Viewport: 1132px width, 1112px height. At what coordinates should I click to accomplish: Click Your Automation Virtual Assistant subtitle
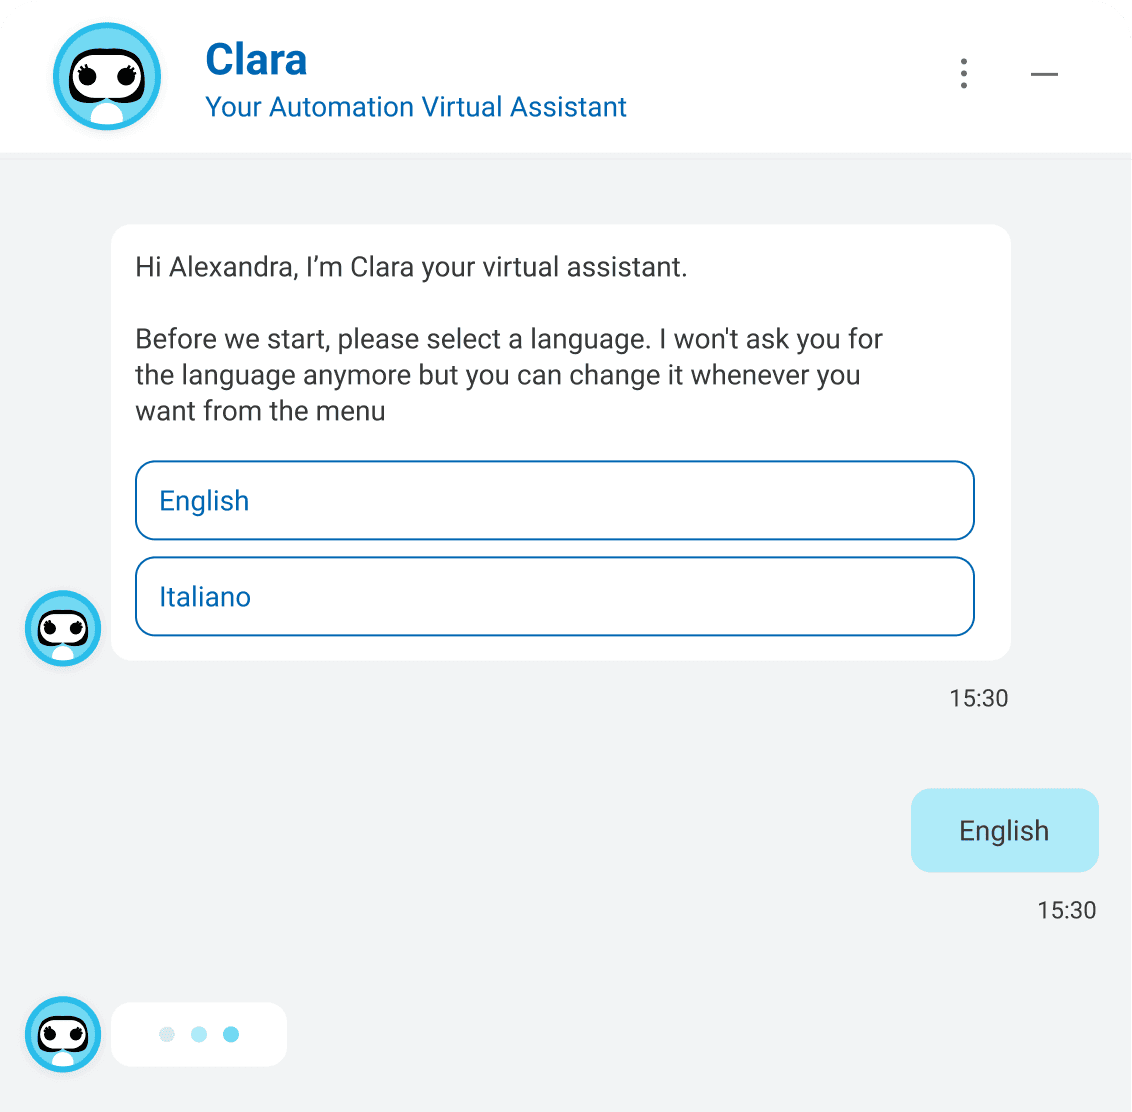[x=415, y=107]
